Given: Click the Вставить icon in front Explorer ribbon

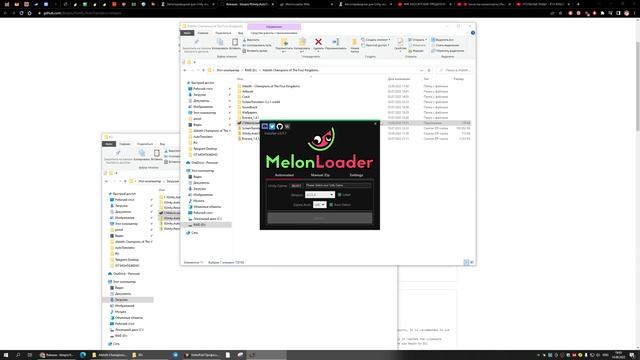Looking at the screenshot, I should point(235,44).
